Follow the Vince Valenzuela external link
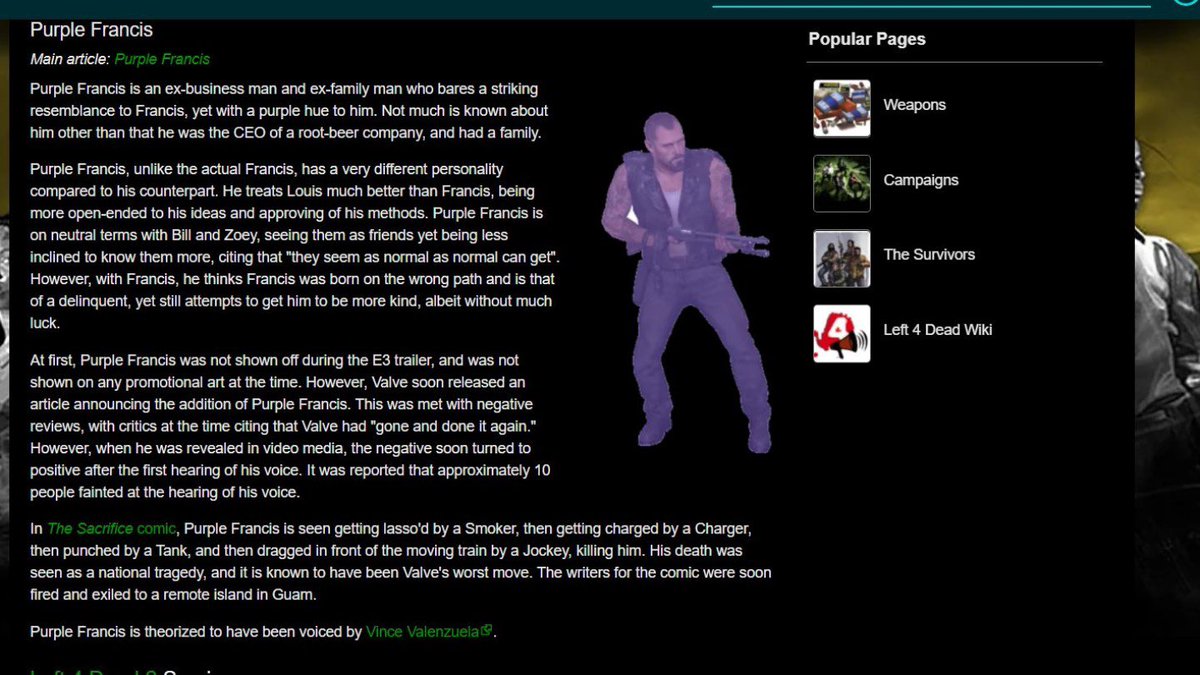The image size is (1200, 675). click(x=429, y=632)
